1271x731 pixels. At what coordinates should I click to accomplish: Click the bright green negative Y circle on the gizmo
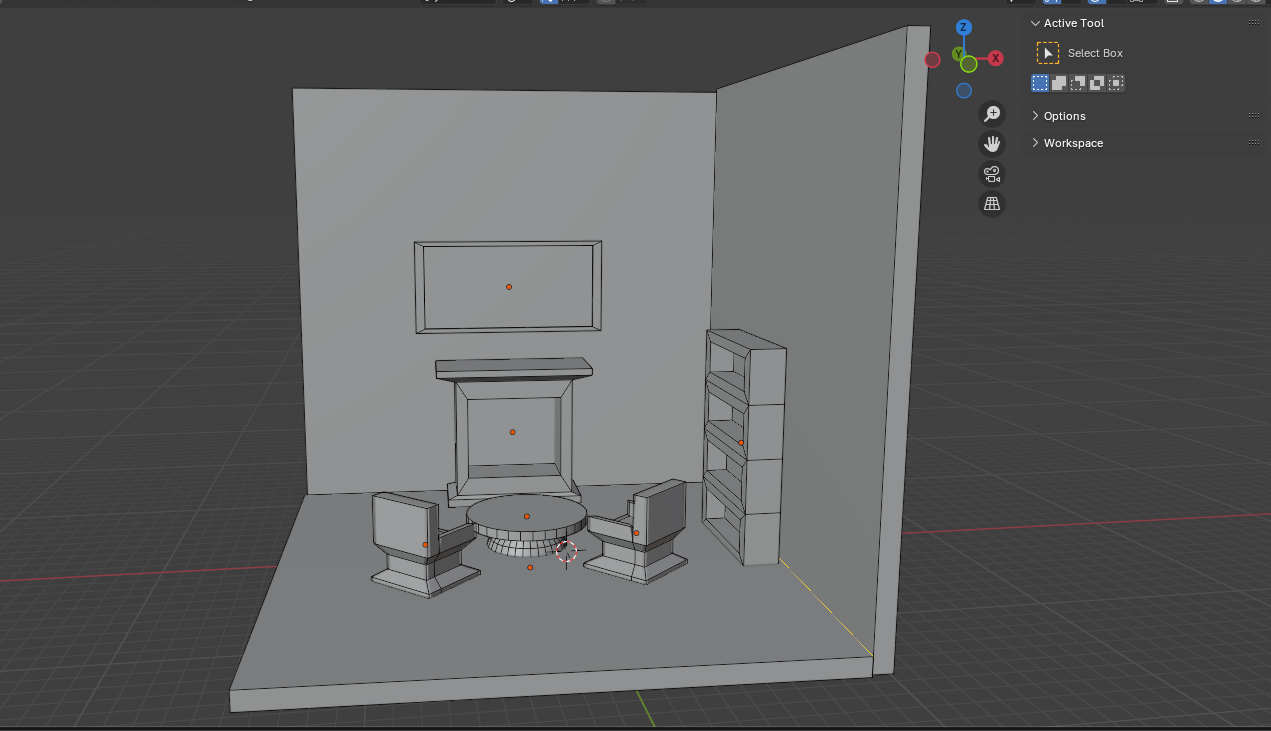pos(969,64)
